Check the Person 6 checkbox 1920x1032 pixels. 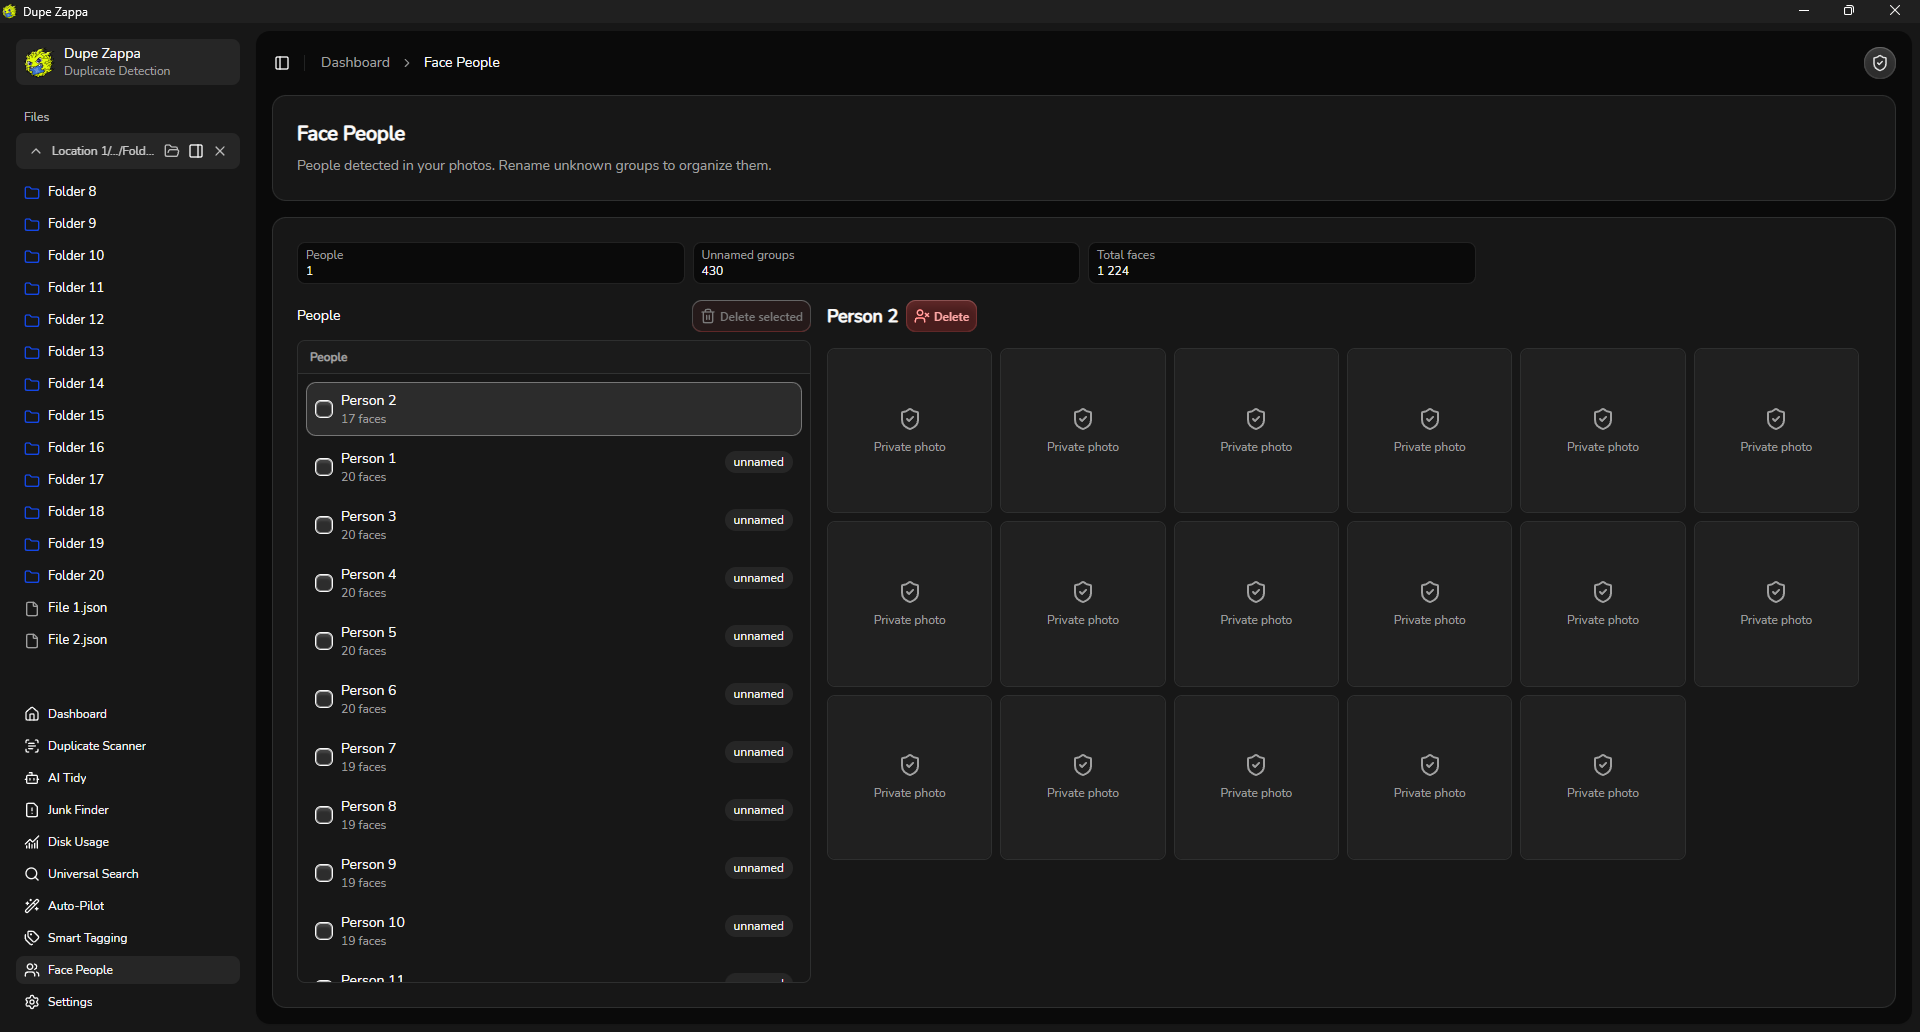324,699
